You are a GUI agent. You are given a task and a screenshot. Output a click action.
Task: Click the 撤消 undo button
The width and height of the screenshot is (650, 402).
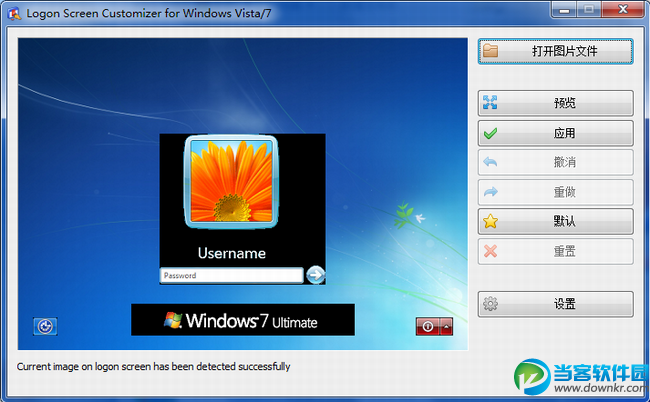[x=555, y=162]
